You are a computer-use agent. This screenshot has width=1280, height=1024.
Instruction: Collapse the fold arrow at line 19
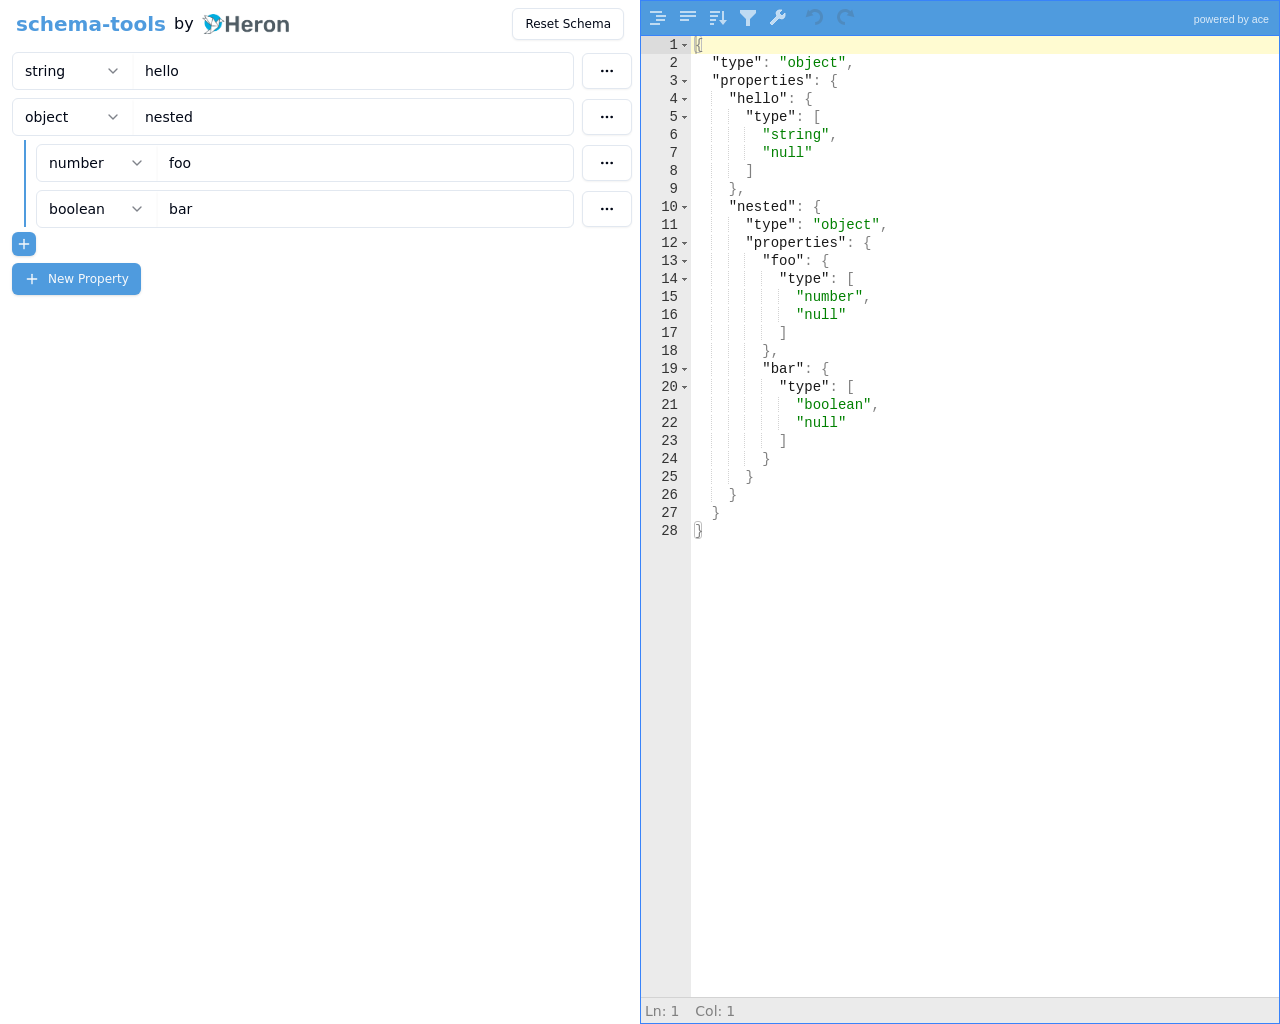pos(685,369)
